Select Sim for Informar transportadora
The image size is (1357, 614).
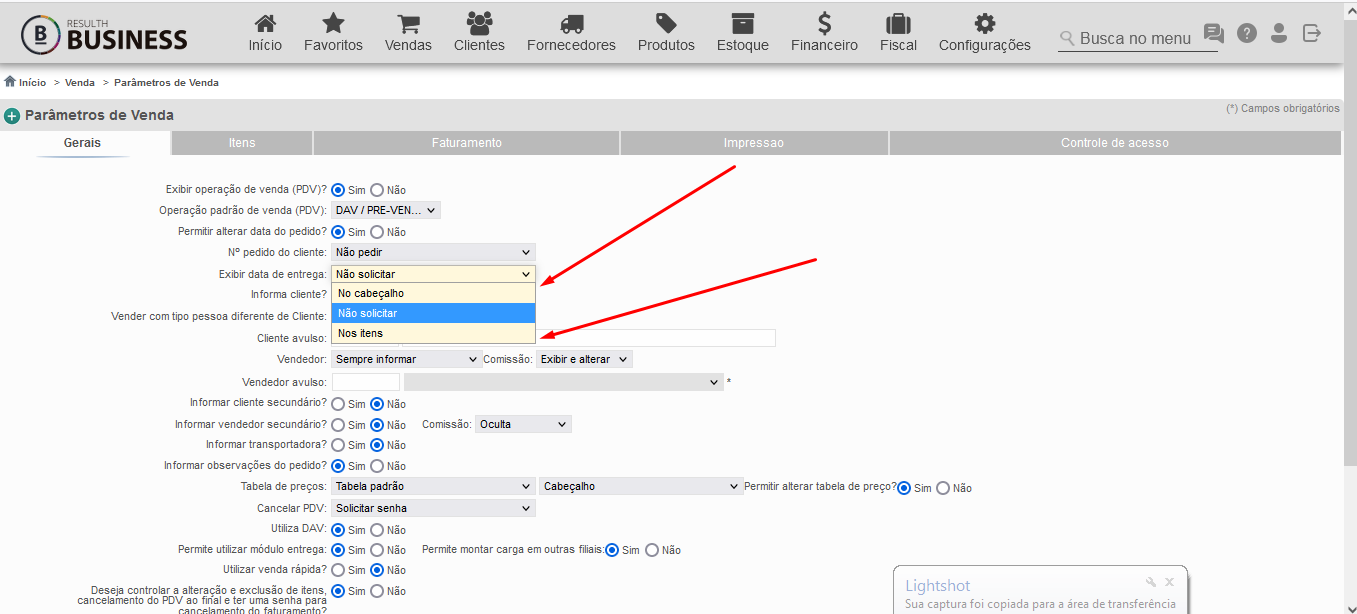(338, 445)
